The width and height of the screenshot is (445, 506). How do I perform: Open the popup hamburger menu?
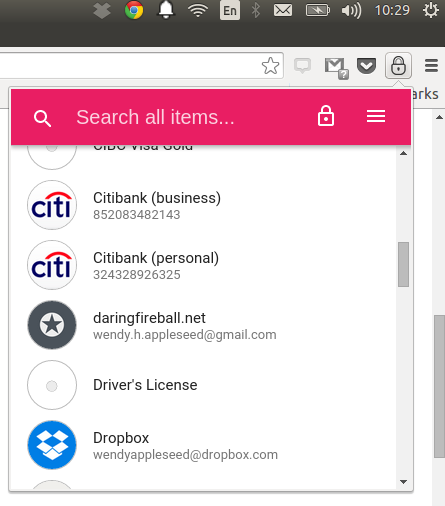point(376,116)
